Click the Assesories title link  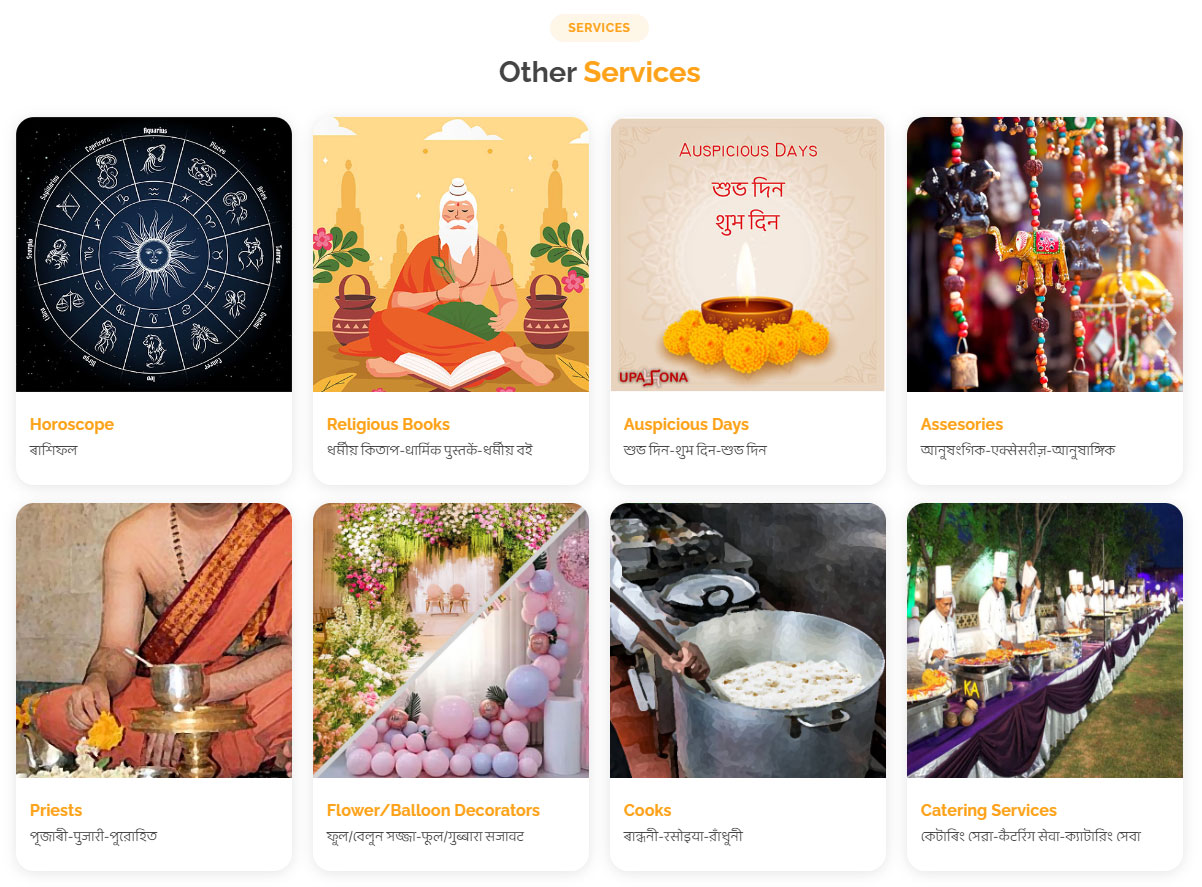[962, 424]
